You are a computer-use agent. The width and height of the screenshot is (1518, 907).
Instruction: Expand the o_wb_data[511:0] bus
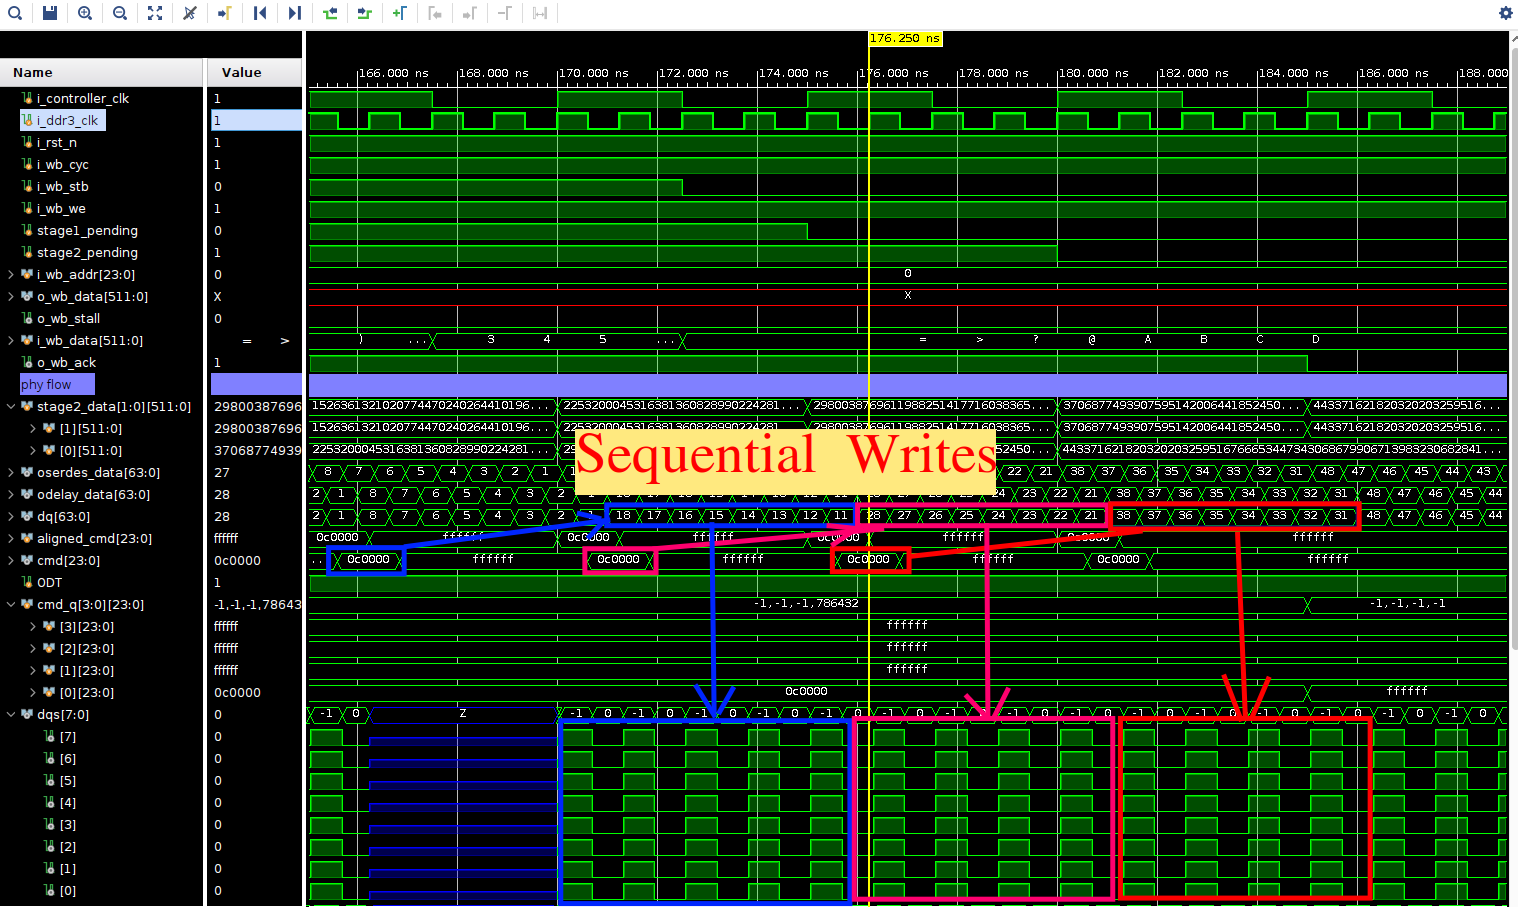(x=11, y=296)
